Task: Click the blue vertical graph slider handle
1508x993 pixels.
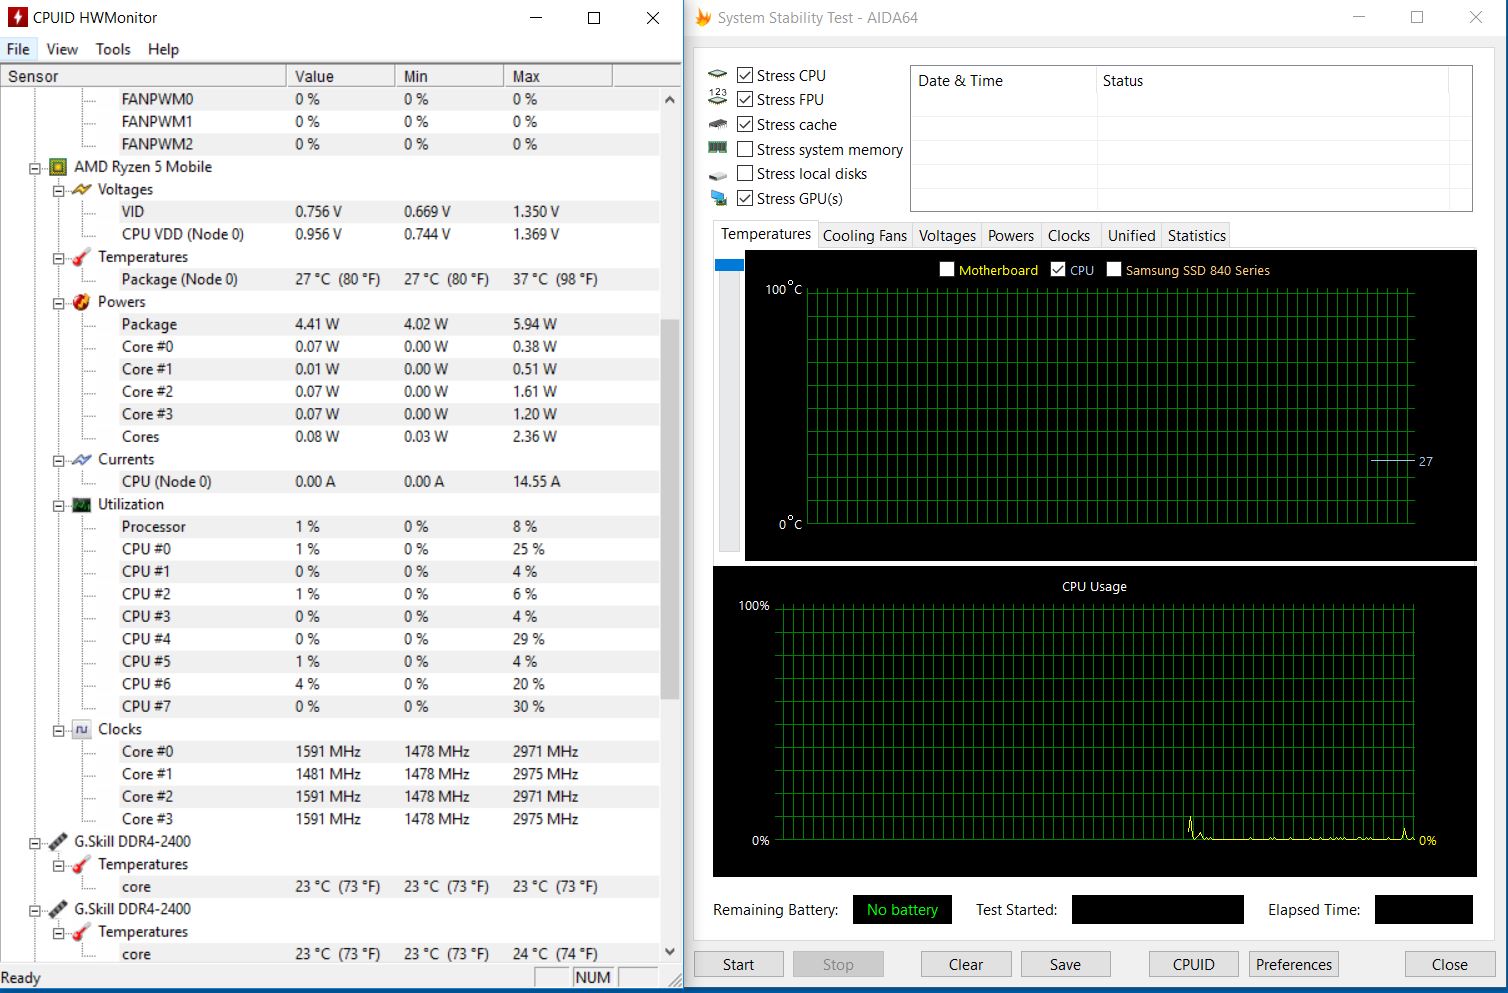Action: 729,265
